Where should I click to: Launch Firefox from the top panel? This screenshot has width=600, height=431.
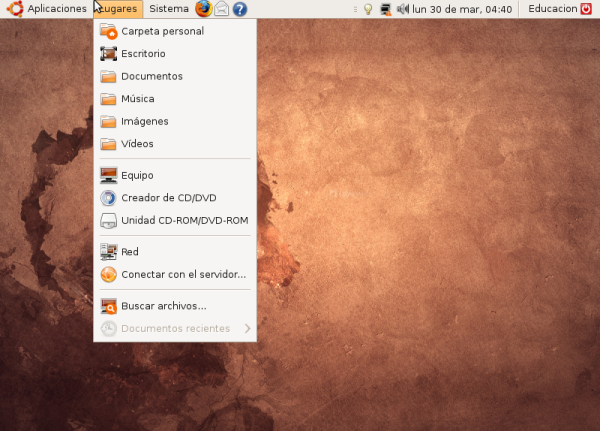(x=203, y=9)
